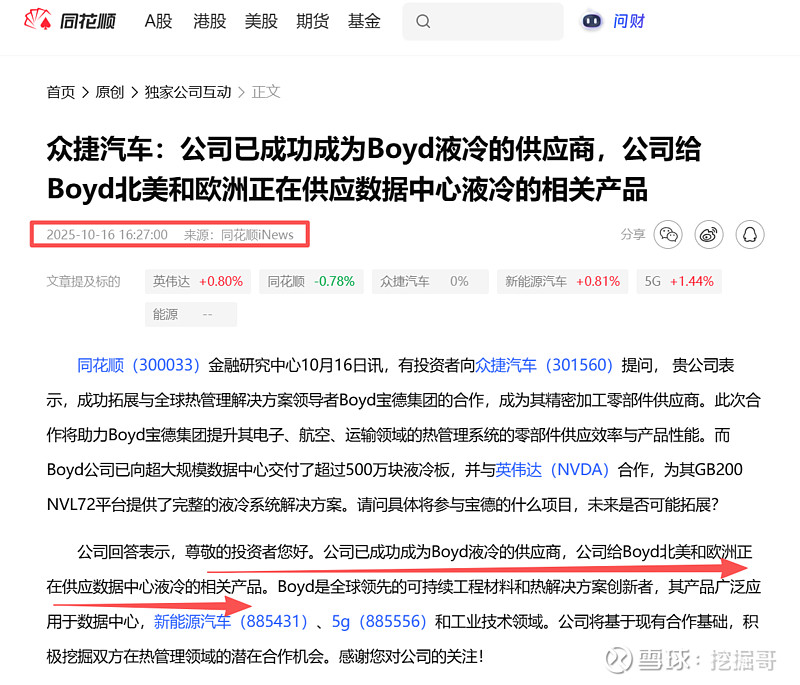Share article via WeChat icon
This screenshot has height=685, width=800.
668,235
